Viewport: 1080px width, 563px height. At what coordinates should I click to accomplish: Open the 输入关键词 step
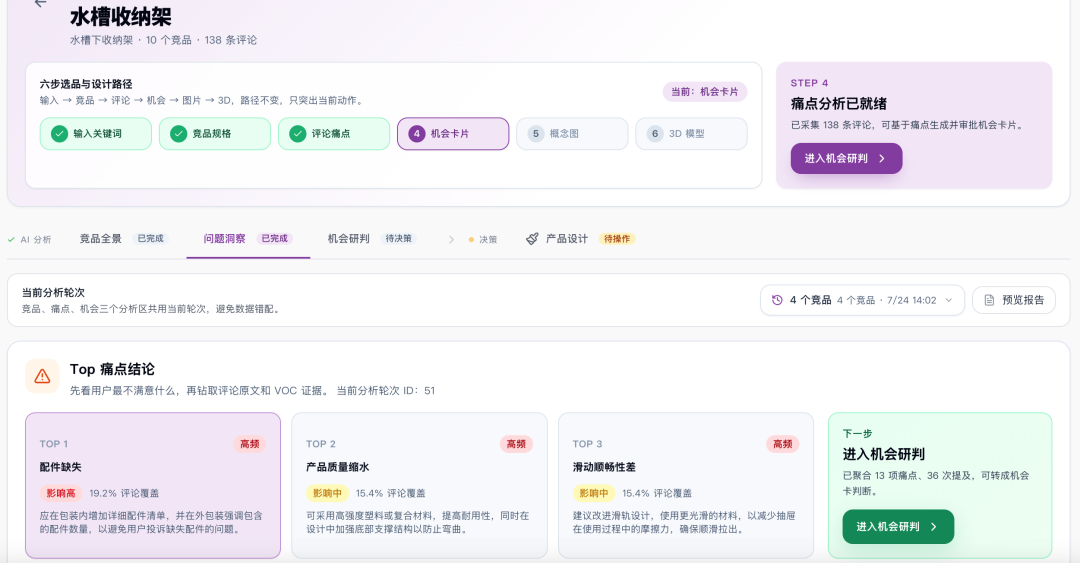pos(96,134)
